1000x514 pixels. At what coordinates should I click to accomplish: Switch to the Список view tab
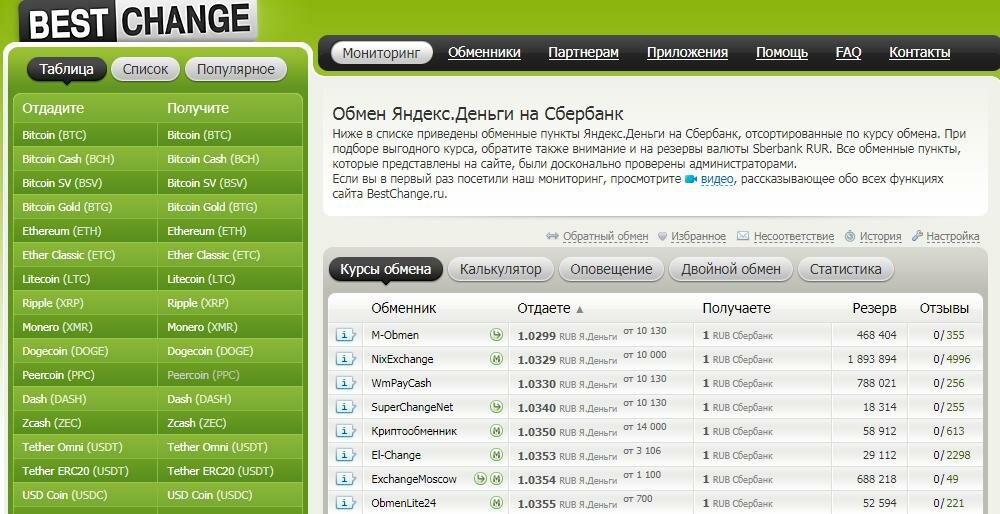coord(145,70)
